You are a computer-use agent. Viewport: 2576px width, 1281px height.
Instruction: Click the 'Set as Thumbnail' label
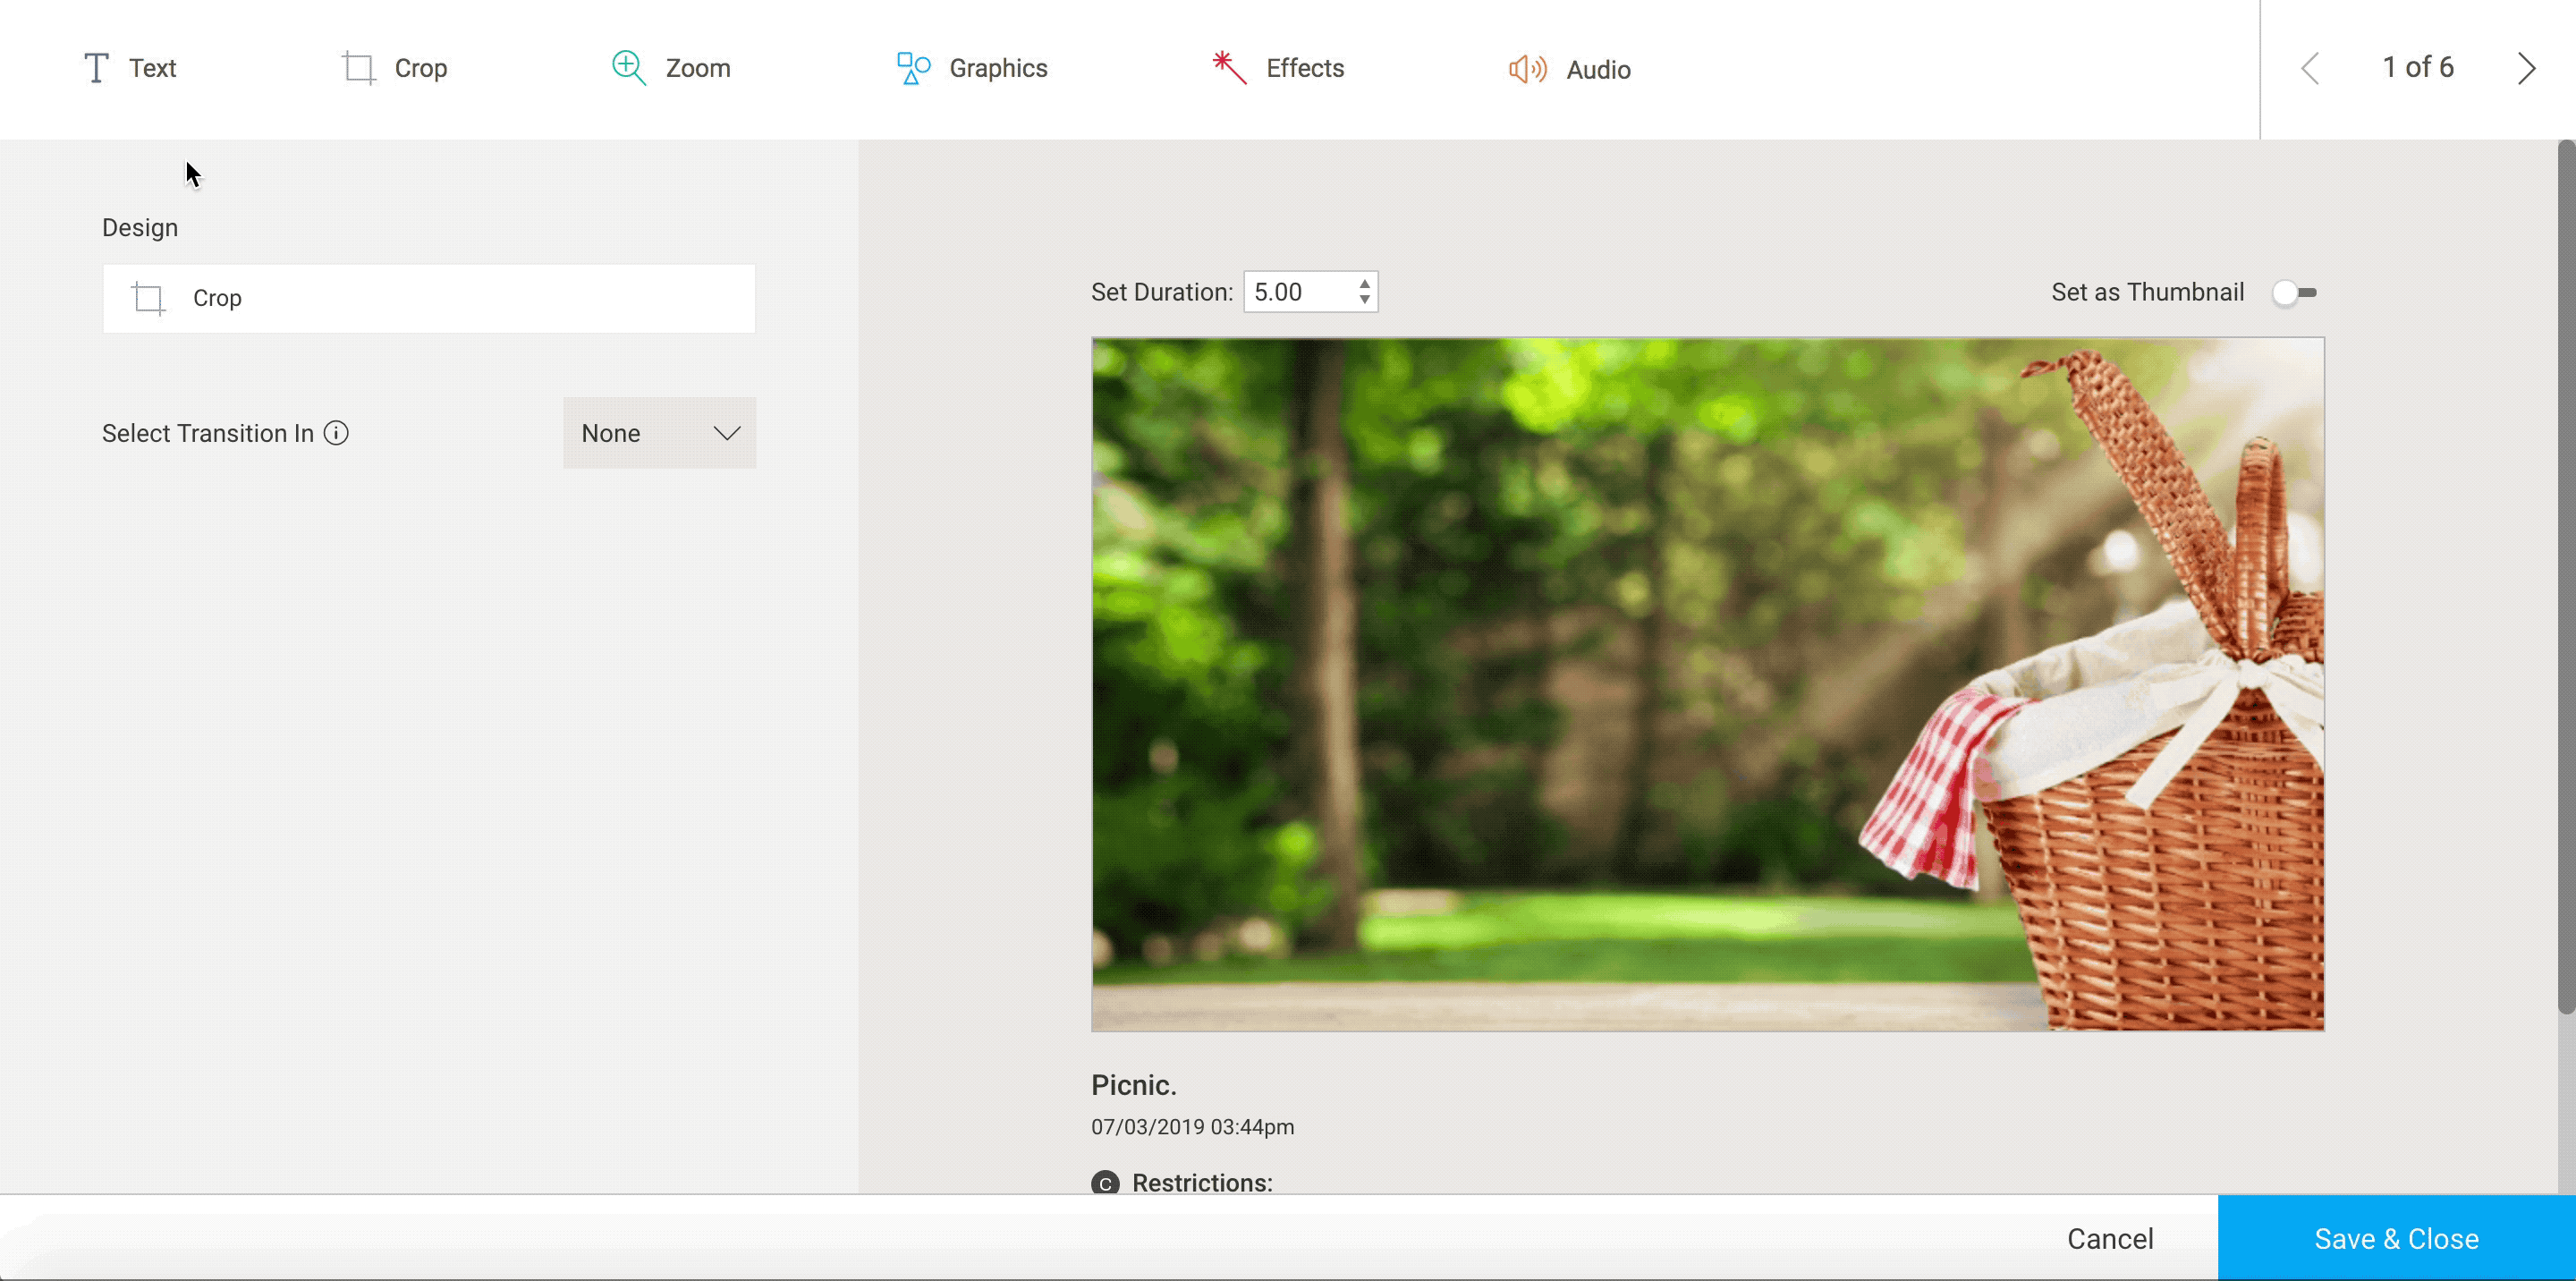pyautogui.click(x=2147, y=292)
